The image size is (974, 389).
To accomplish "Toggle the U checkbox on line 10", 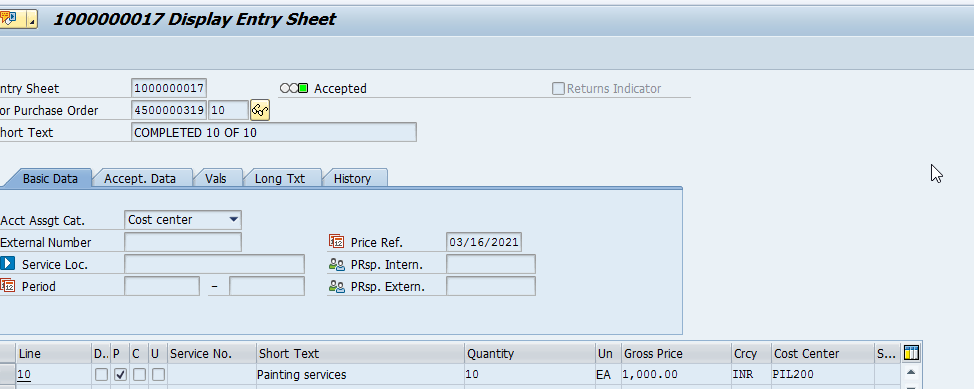I will [x=159, y=375].
